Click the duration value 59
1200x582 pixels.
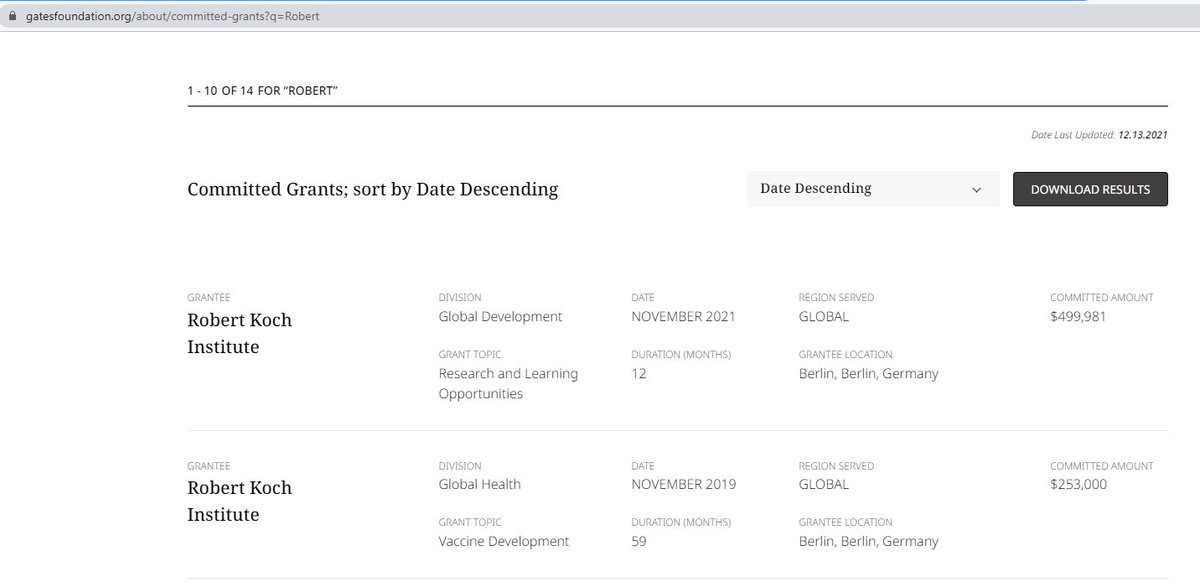(639, 541)
